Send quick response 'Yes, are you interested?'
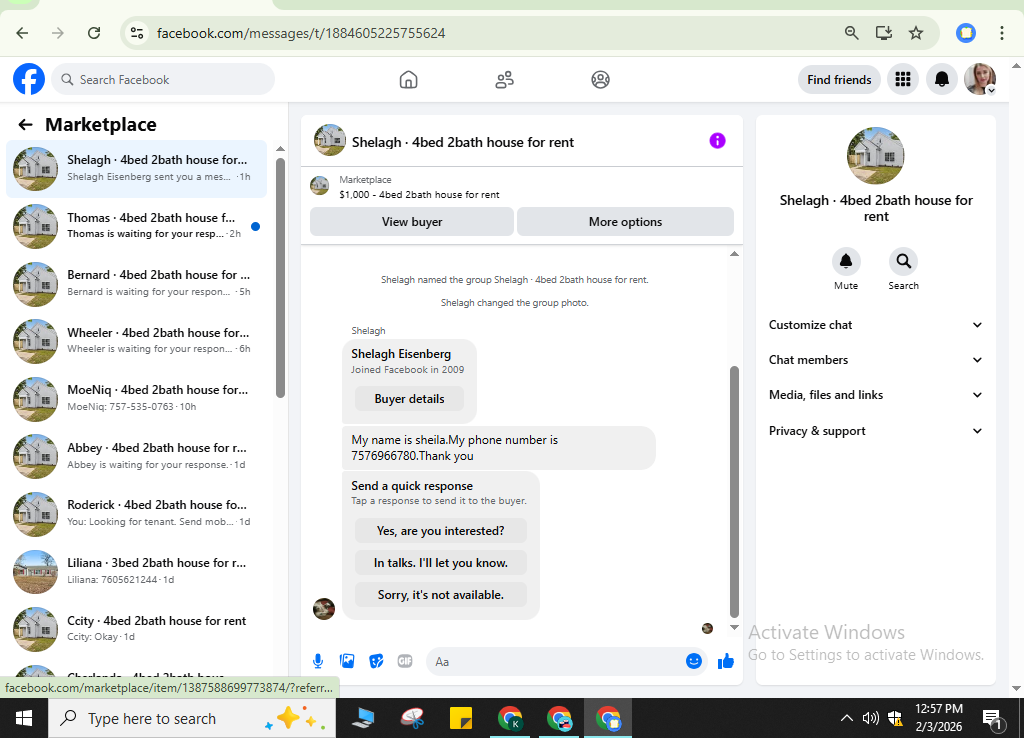 tap(440, 530)
